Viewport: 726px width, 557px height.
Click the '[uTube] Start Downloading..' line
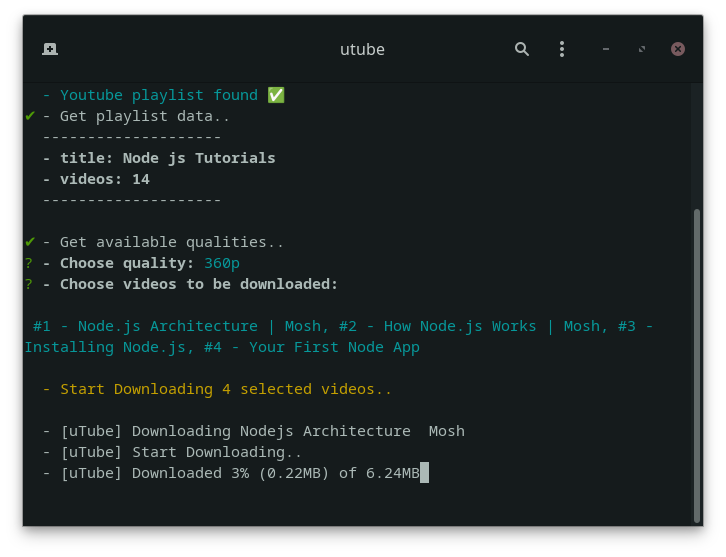tap(172, 452)
